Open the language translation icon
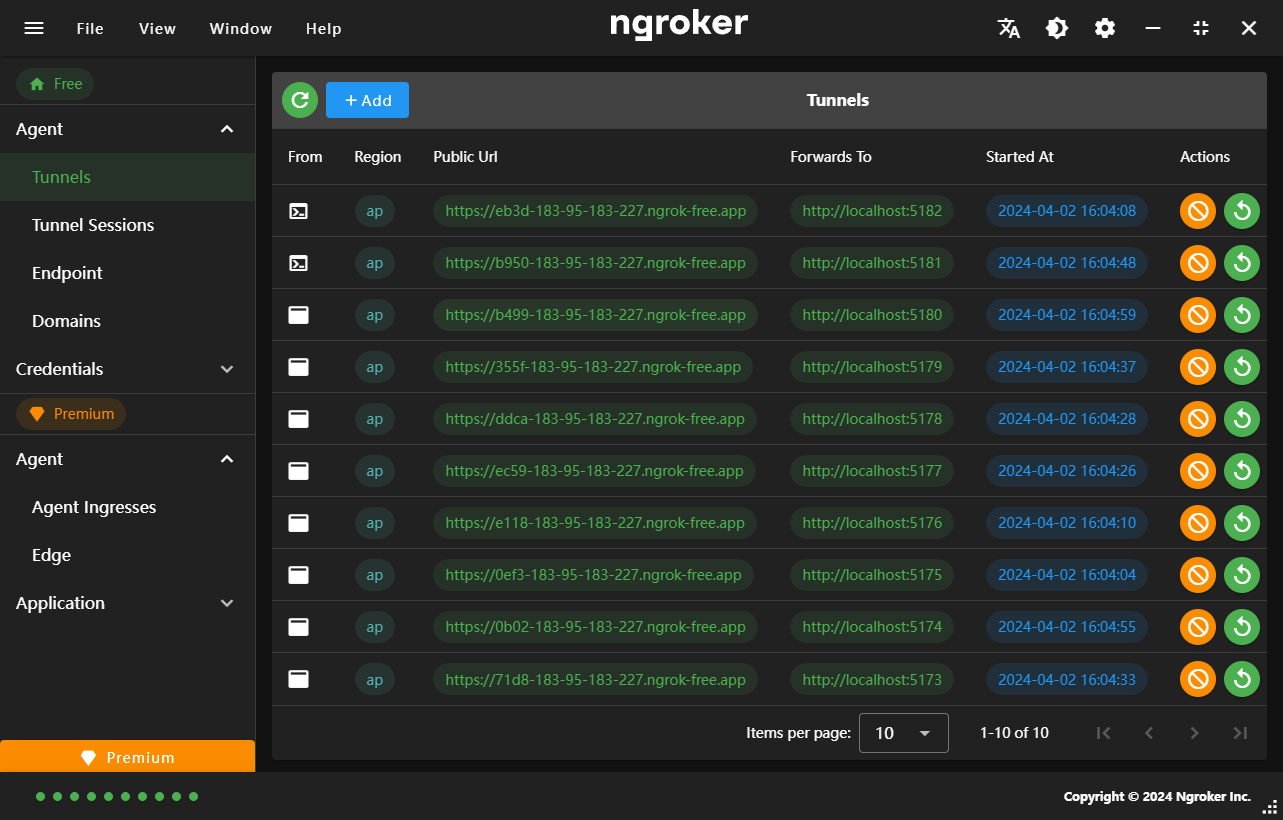 [x=1009, y=28]
